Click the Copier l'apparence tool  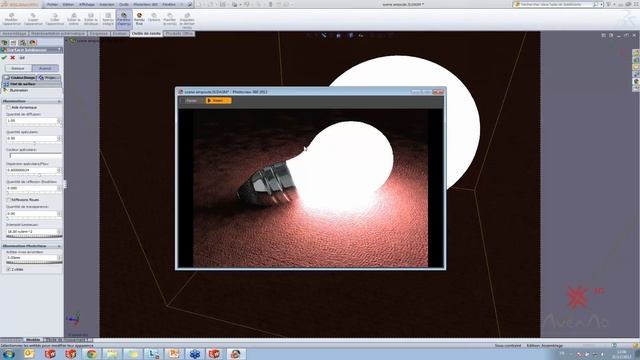pos(33,19)
